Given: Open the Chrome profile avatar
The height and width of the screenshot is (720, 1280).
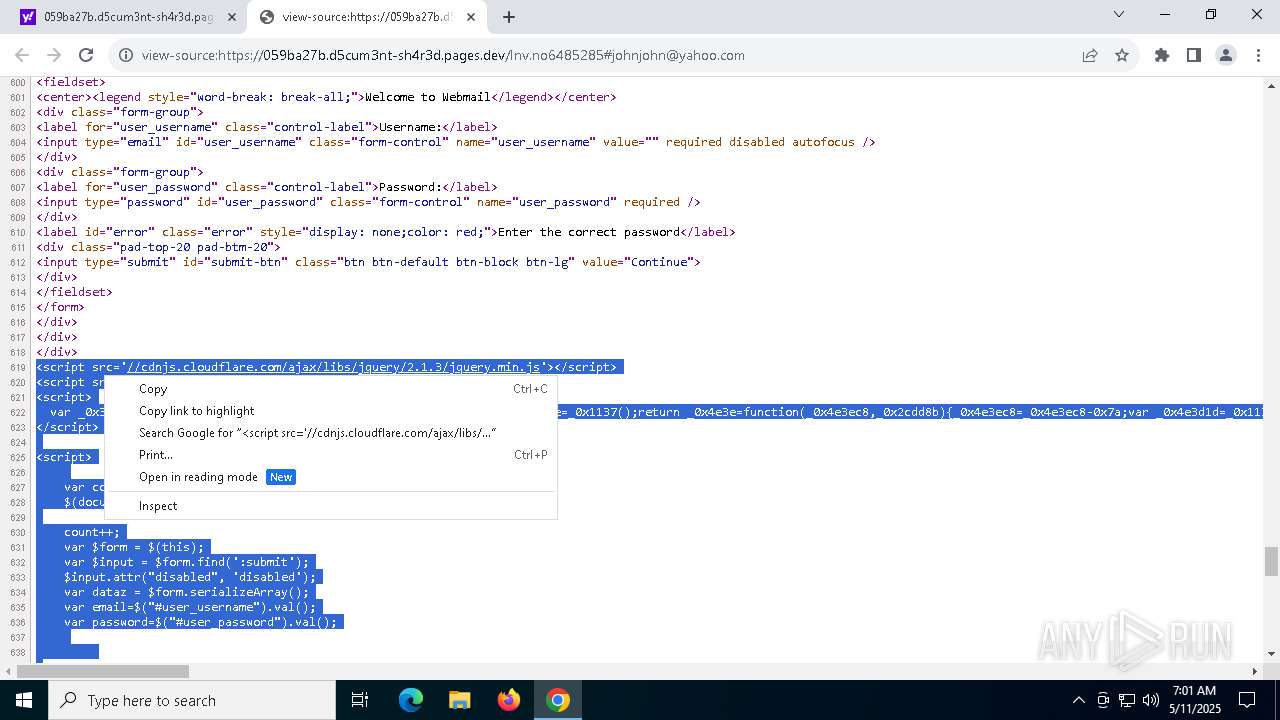Looking at the screenshot, I should click(1226, 55).
